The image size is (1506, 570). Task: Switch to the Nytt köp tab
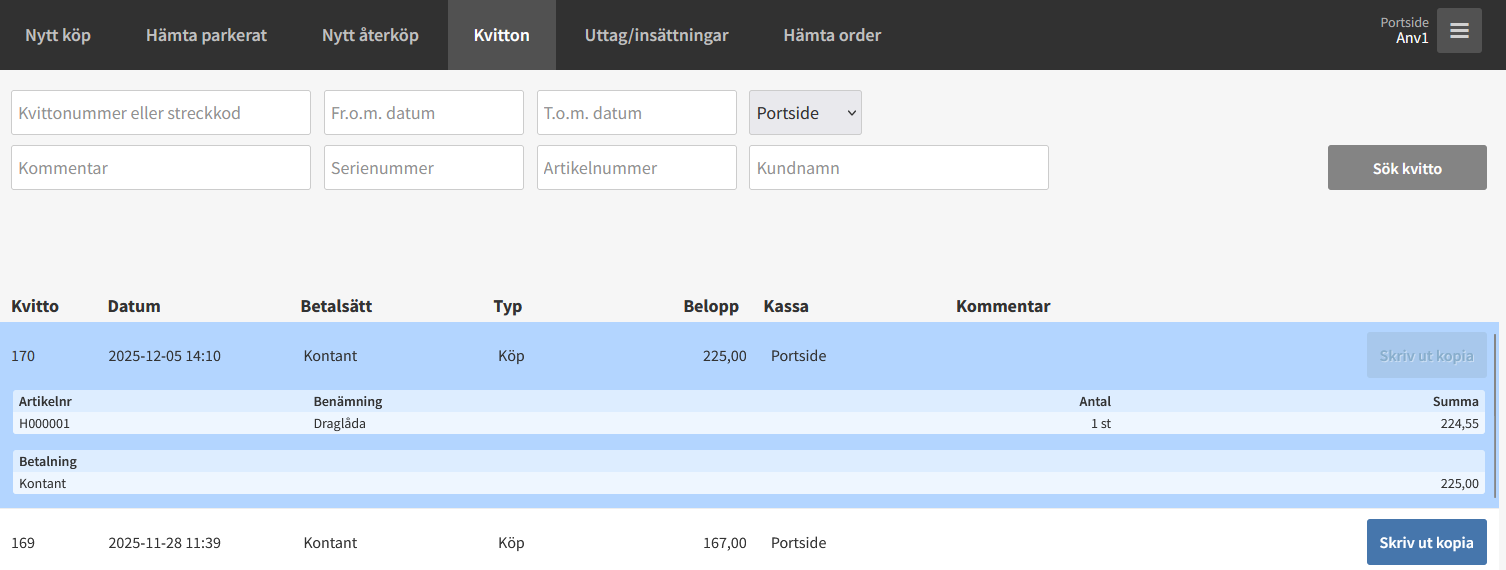click(x=58, y=35)
